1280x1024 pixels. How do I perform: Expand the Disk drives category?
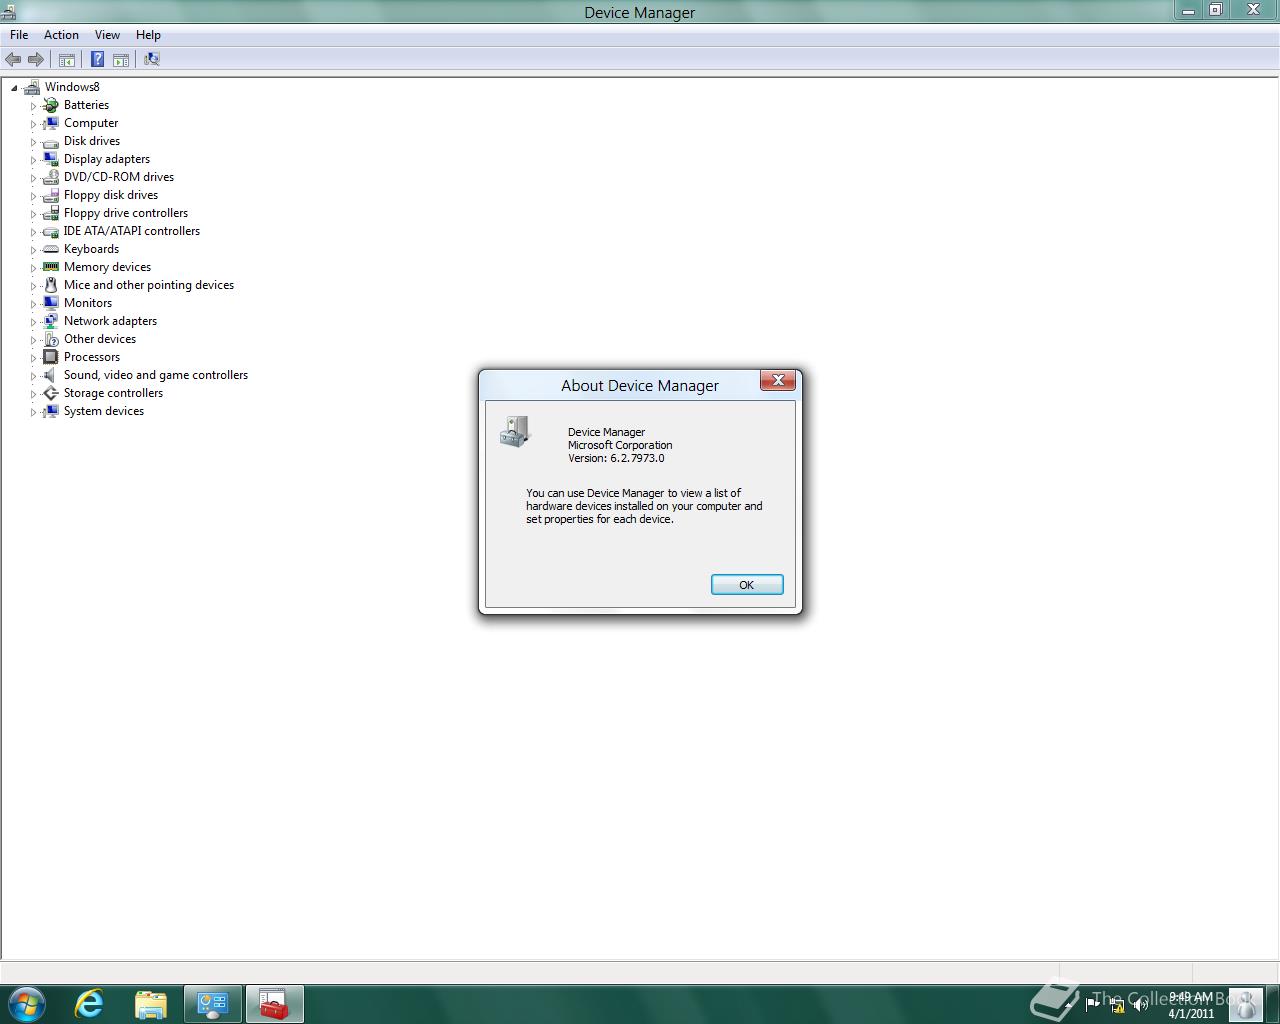tap(33, 142)
